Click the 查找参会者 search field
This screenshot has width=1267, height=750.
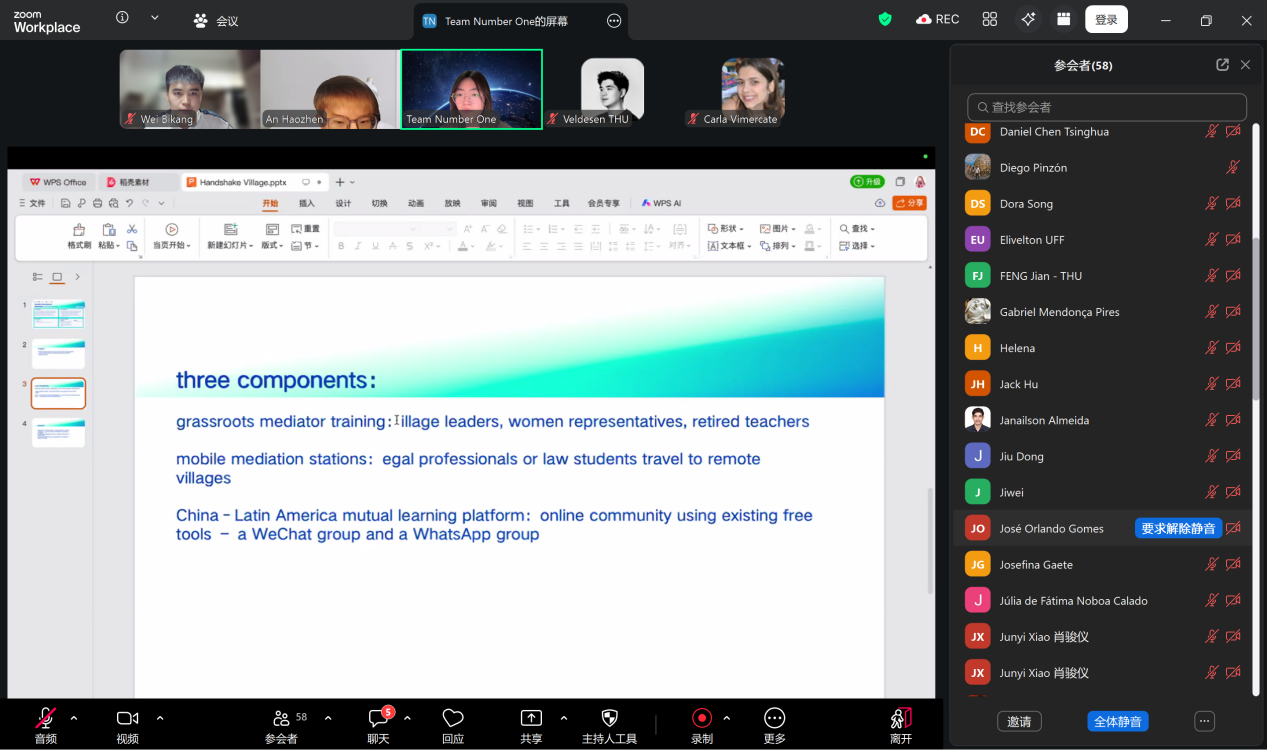tap(1107, 107)
